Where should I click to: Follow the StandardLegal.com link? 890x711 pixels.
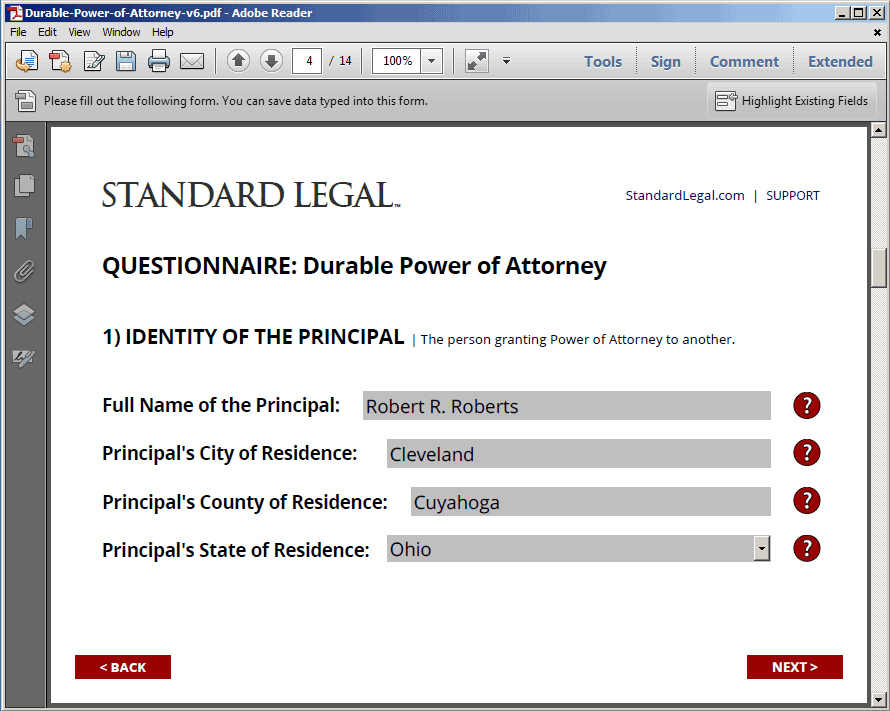click(685, 196)
